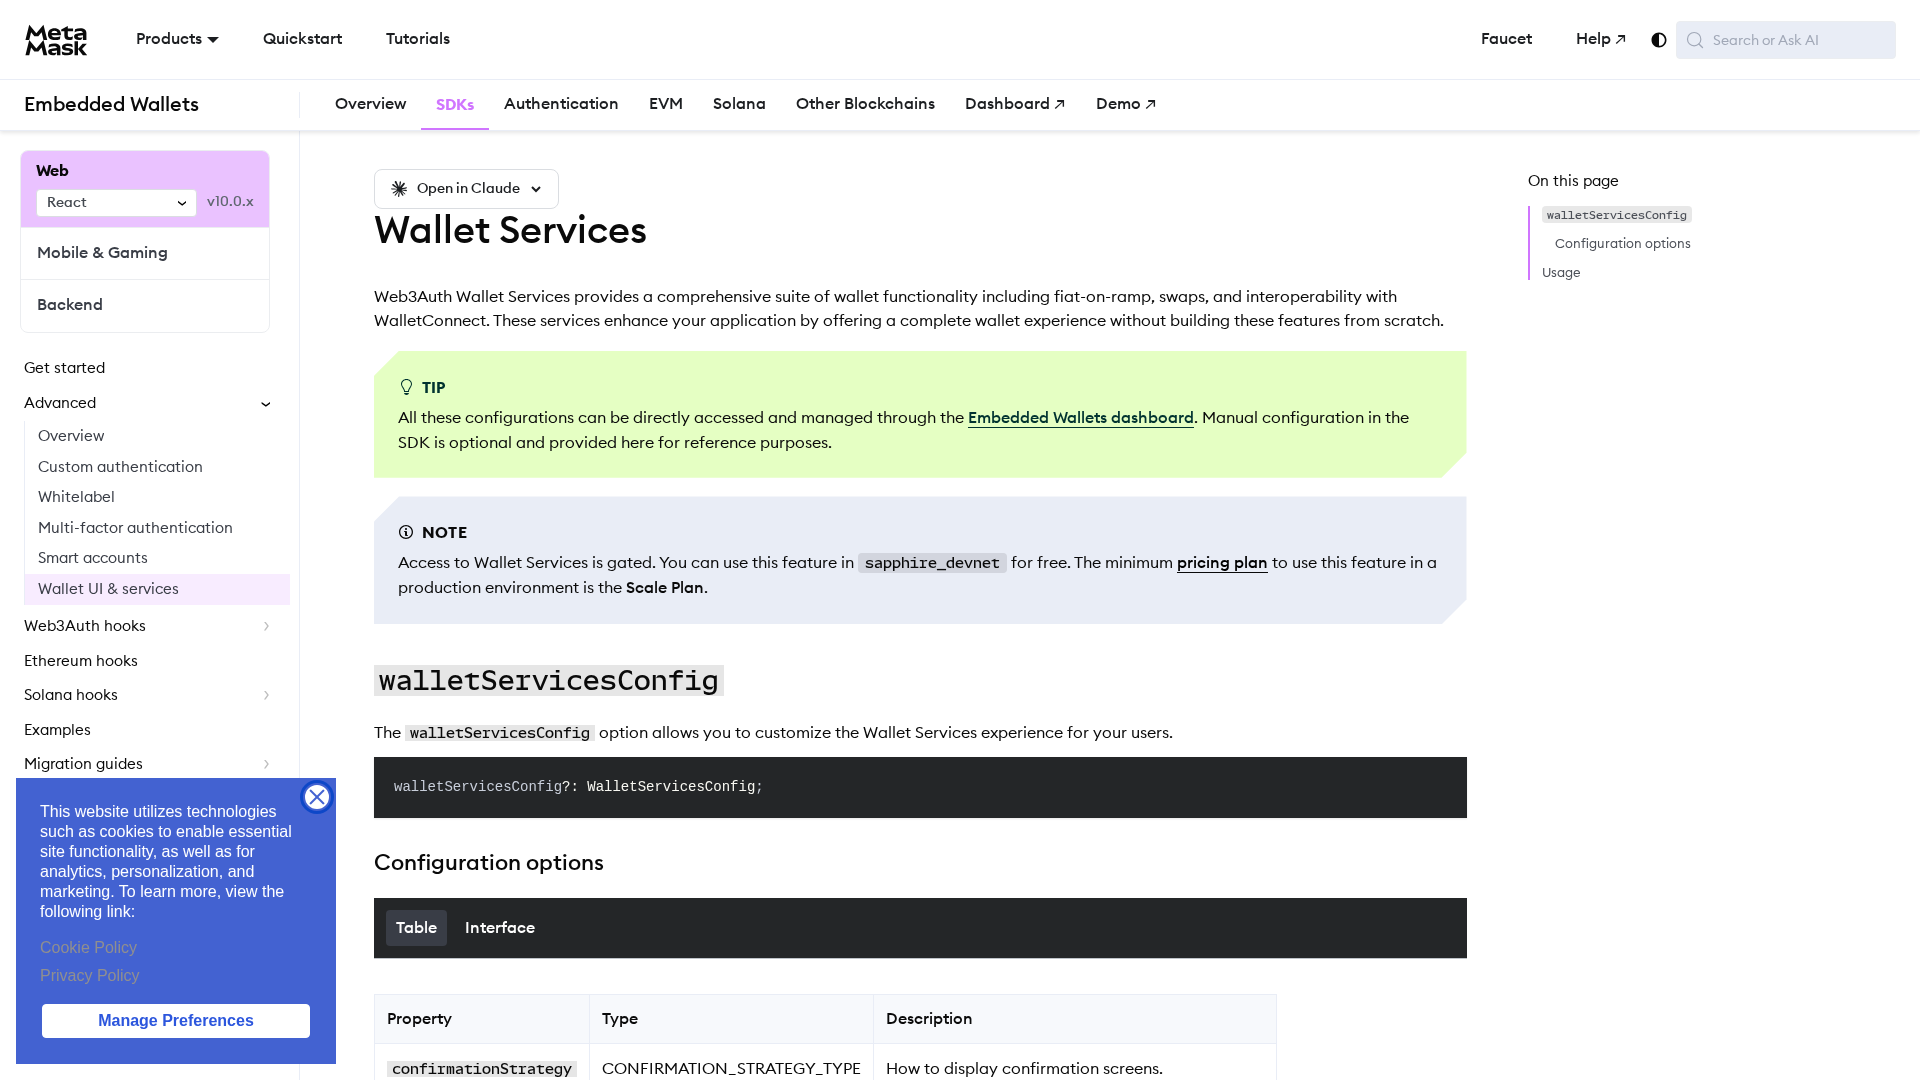Open Ethereum hooks sidebar item
This screenshot has height=1080, width=1920.
click(x=81, y=661)
